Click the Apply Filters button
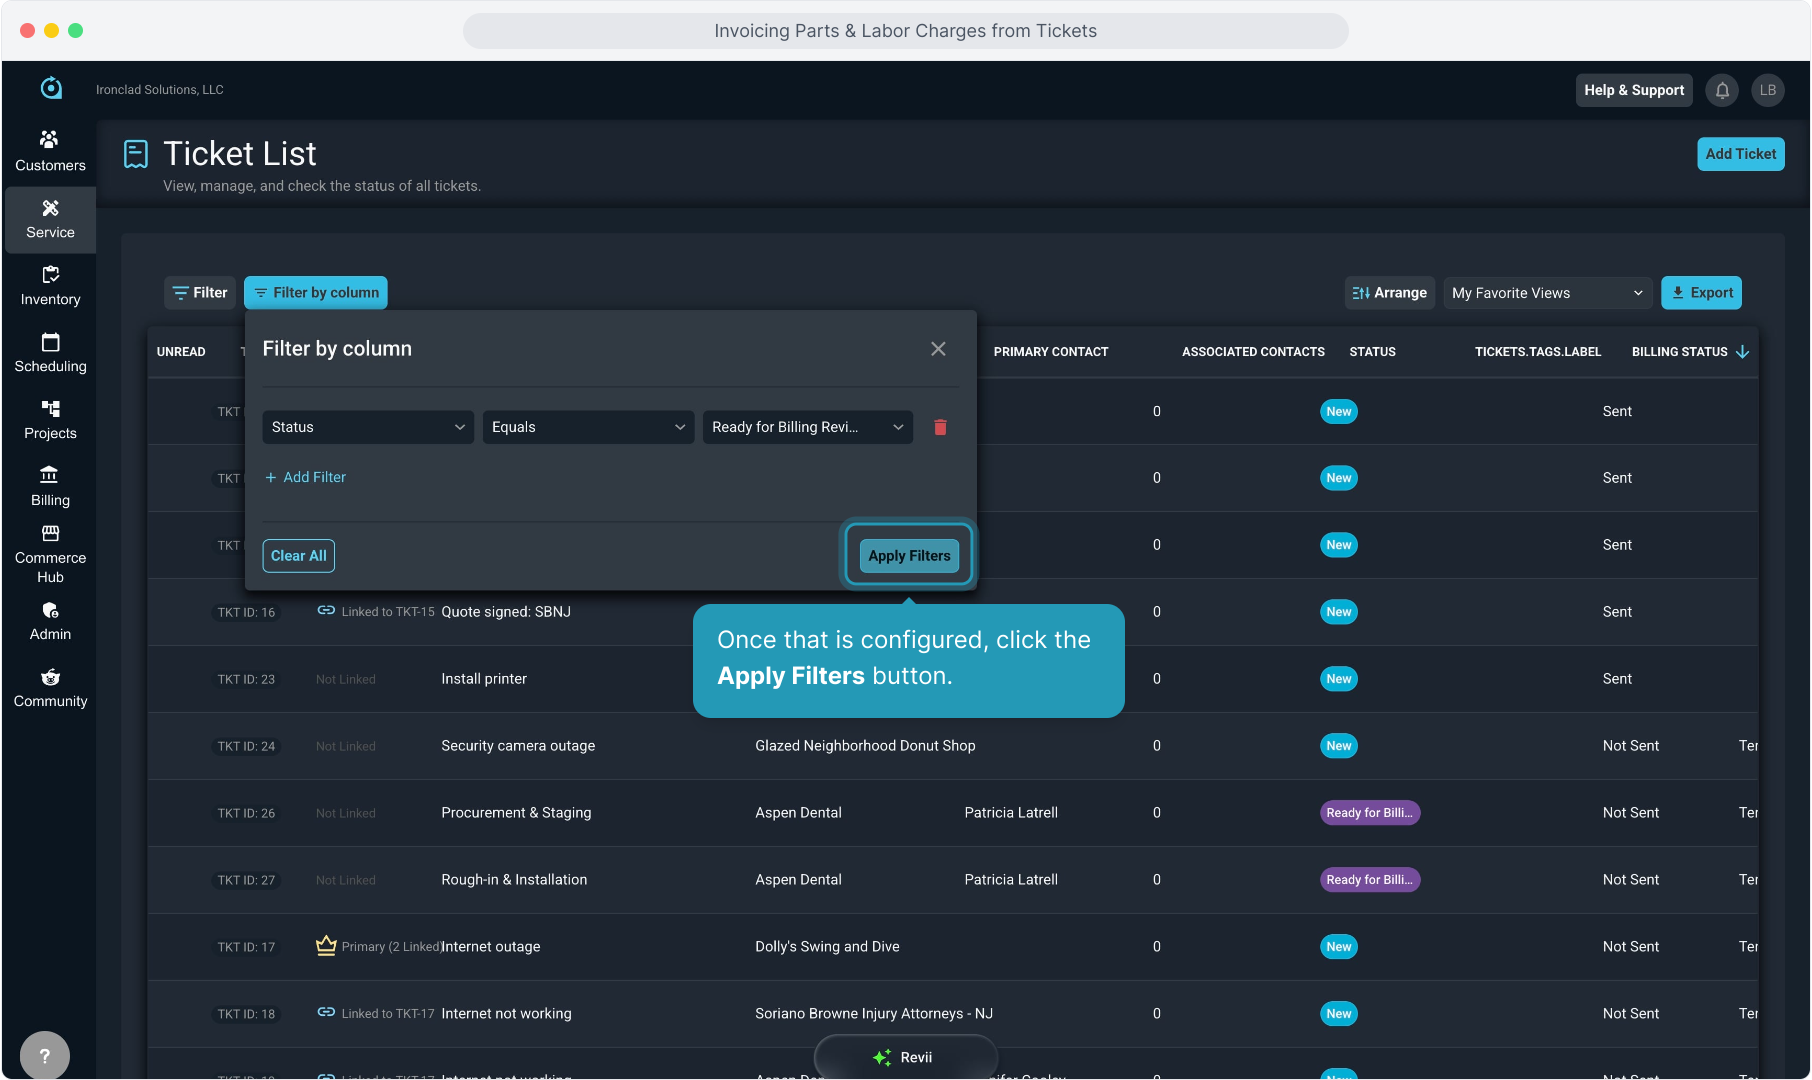Screen dimensions: 1812x1080 click(x=908, y=556)
